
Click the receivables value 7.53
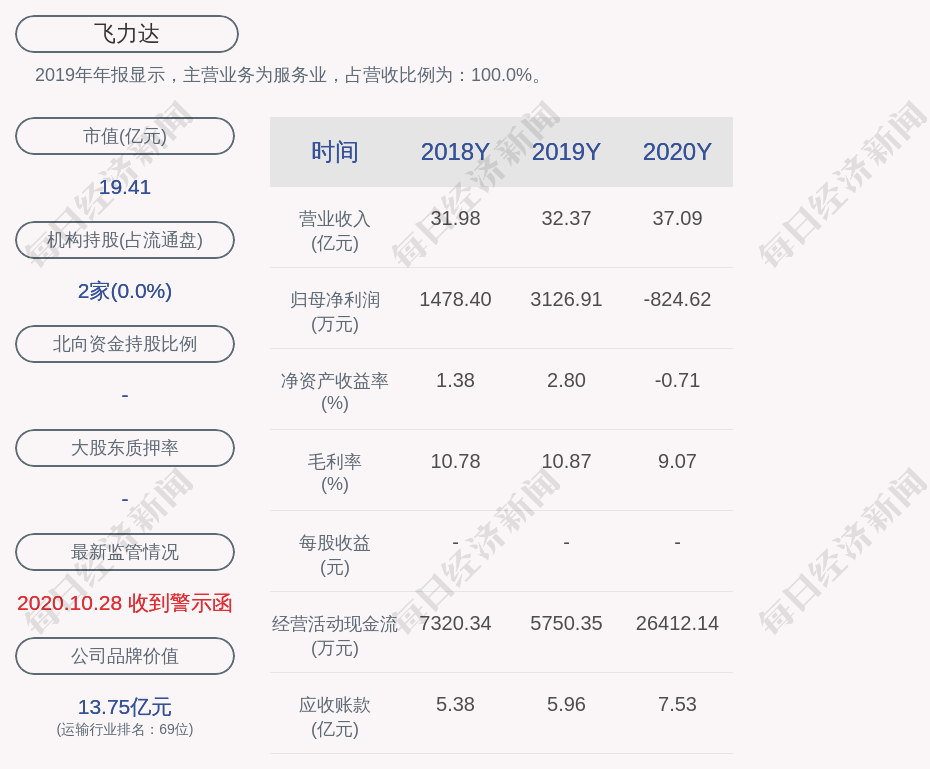677,704
